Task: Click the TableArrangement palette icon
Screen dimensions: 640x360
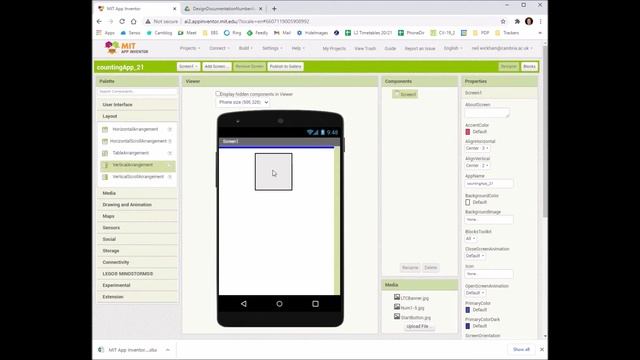Action: pyautogui.click(x=105, y=153)
